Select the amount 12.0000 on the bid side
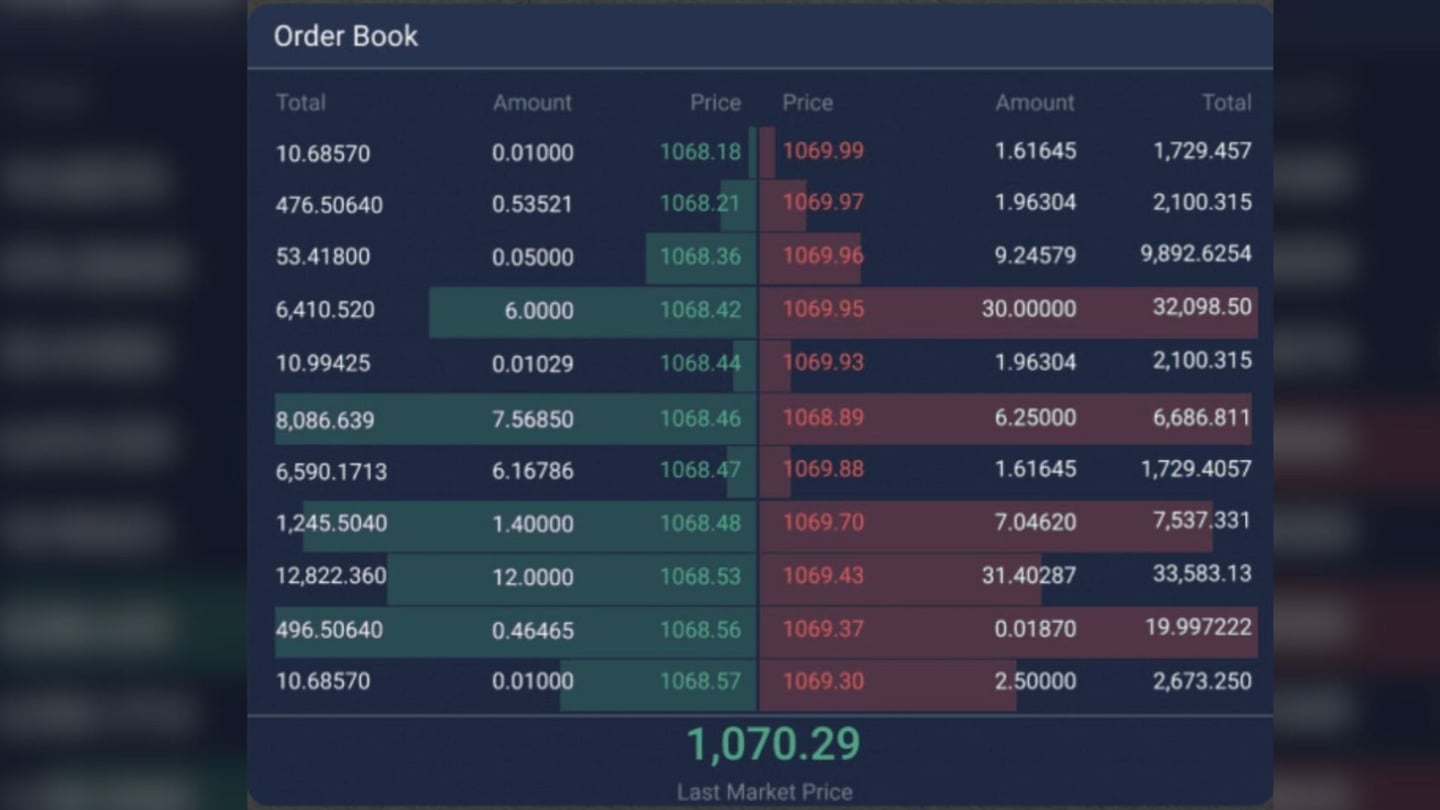 pos(537,575)
